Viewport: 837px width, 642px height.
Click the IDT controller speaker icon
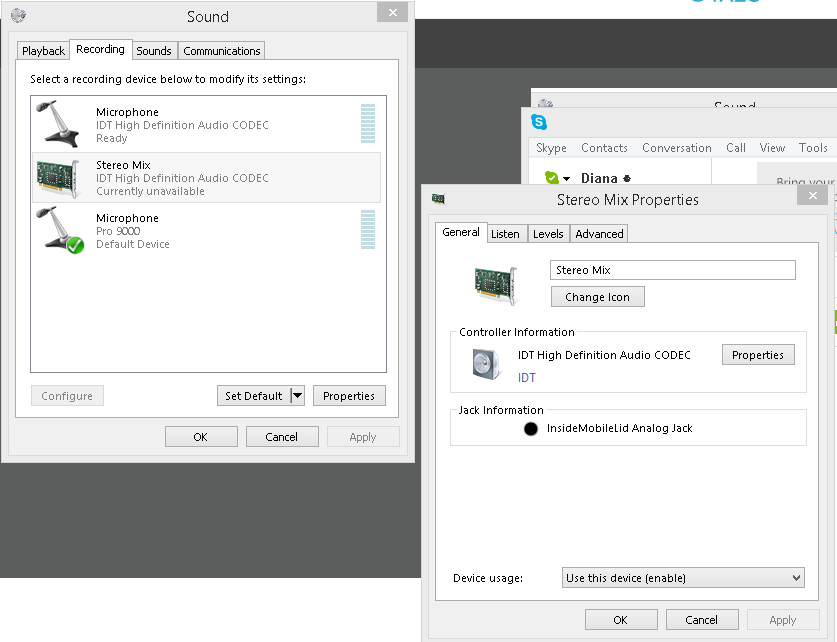(486, 364)
